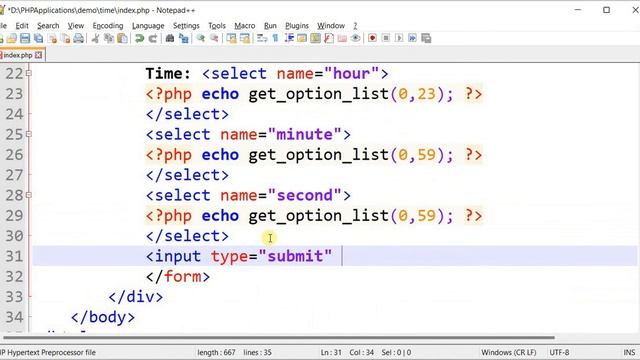This screenshot has height=360, width=640.
Task: Collapse the fold marker on line 25
Action: [x=29, y=134]
